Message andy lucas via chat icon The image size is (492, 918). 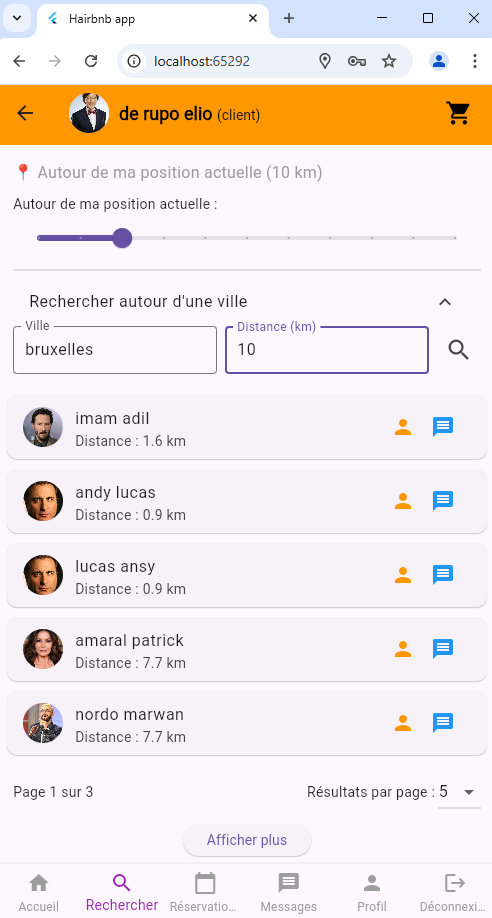tap(443, 501)
